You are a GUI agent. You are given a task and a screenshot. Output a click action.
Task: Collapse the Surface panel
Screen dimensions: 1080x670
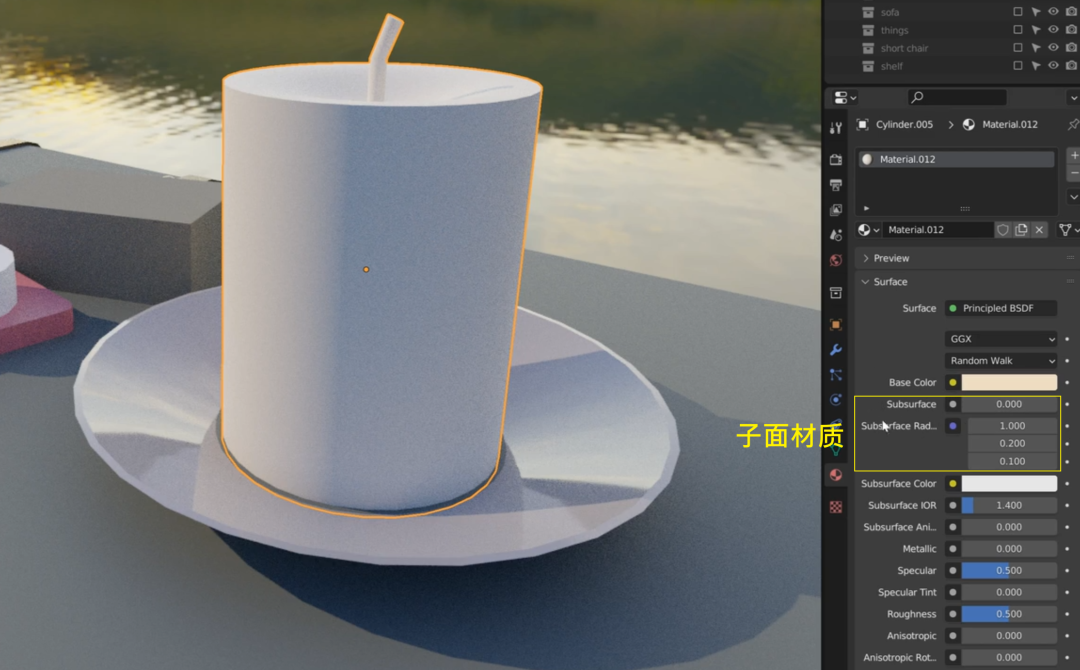pos(866,282)
